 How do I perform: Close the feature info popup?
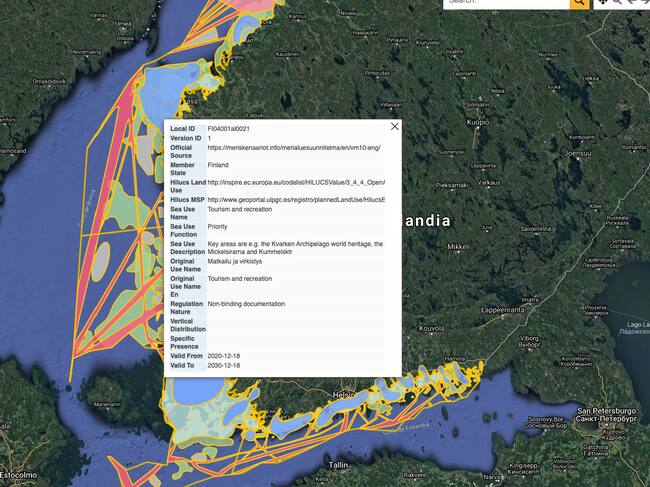pyautogui.click(x=394, y=127)
